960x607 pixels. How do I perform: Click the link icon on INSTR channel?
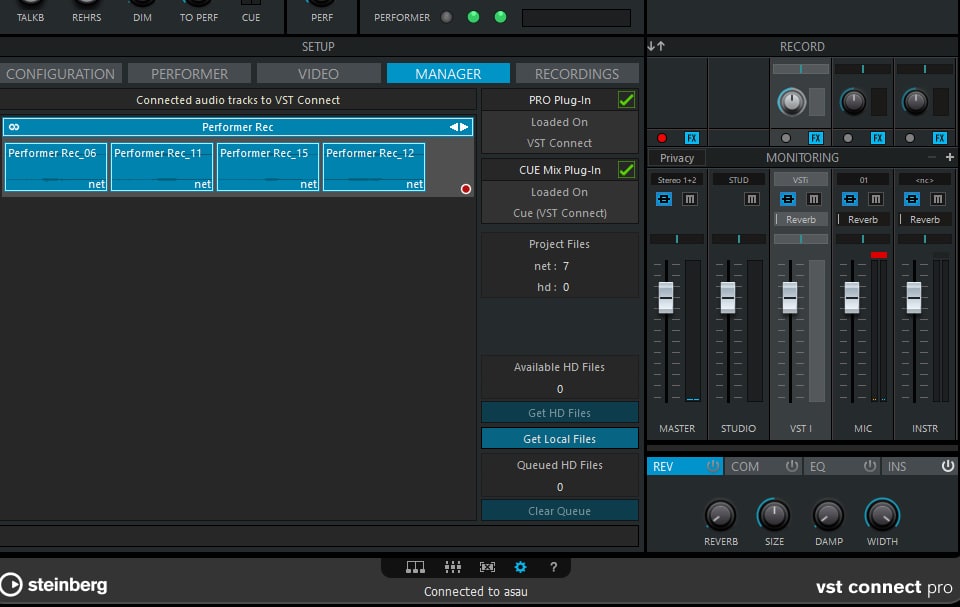(912, 199)
